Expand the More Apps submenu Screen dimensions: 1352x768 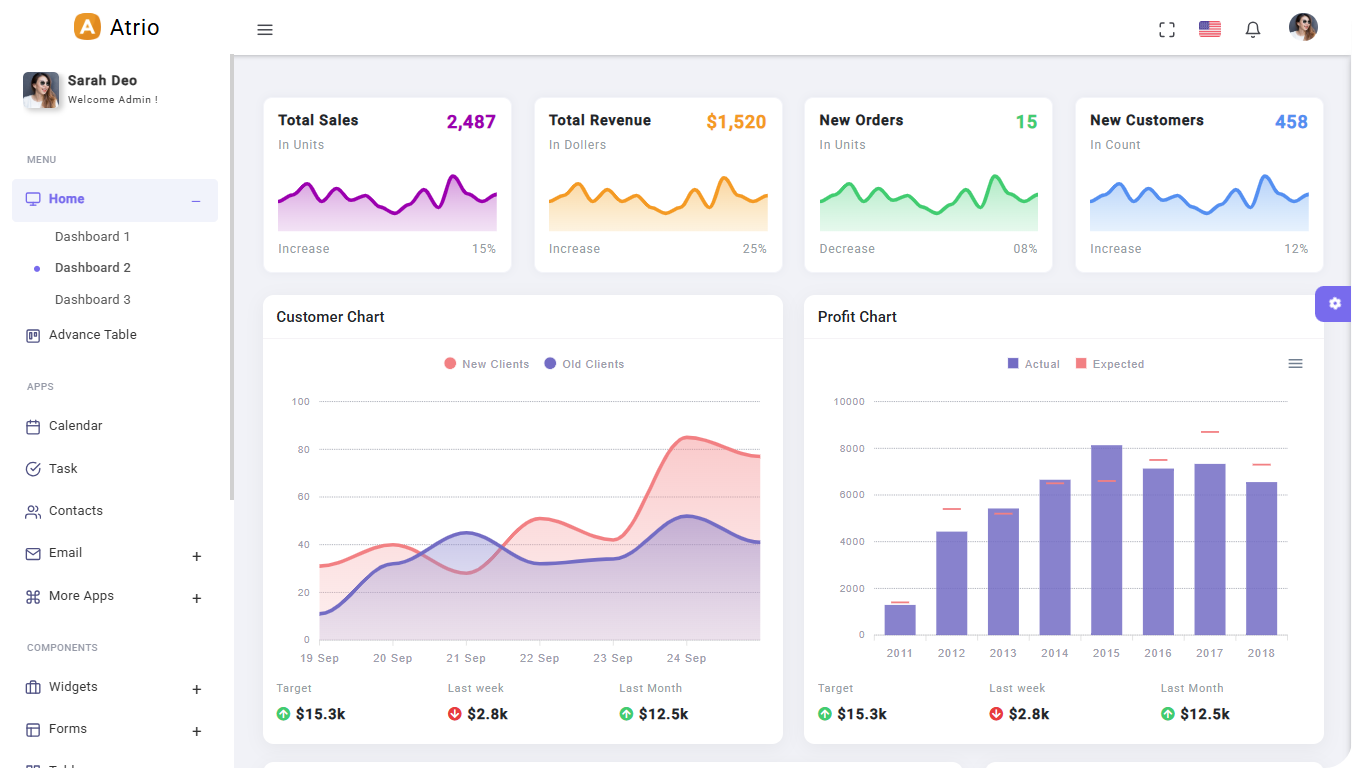196,598
